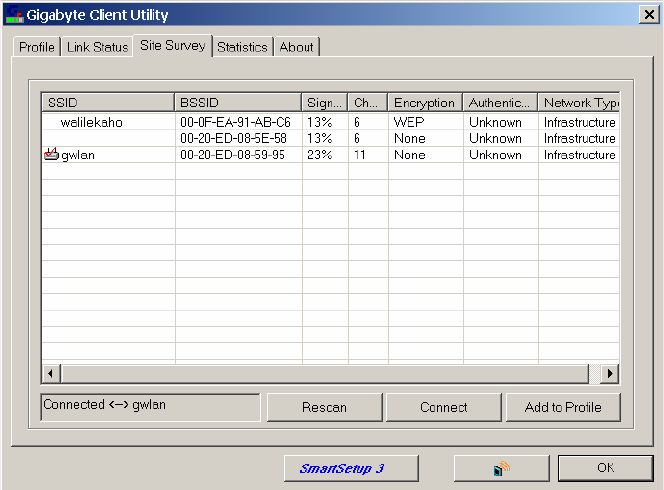Screen dimensions: 664x490
Task: Switch to the Profile tab
Action: pos(37,47)
